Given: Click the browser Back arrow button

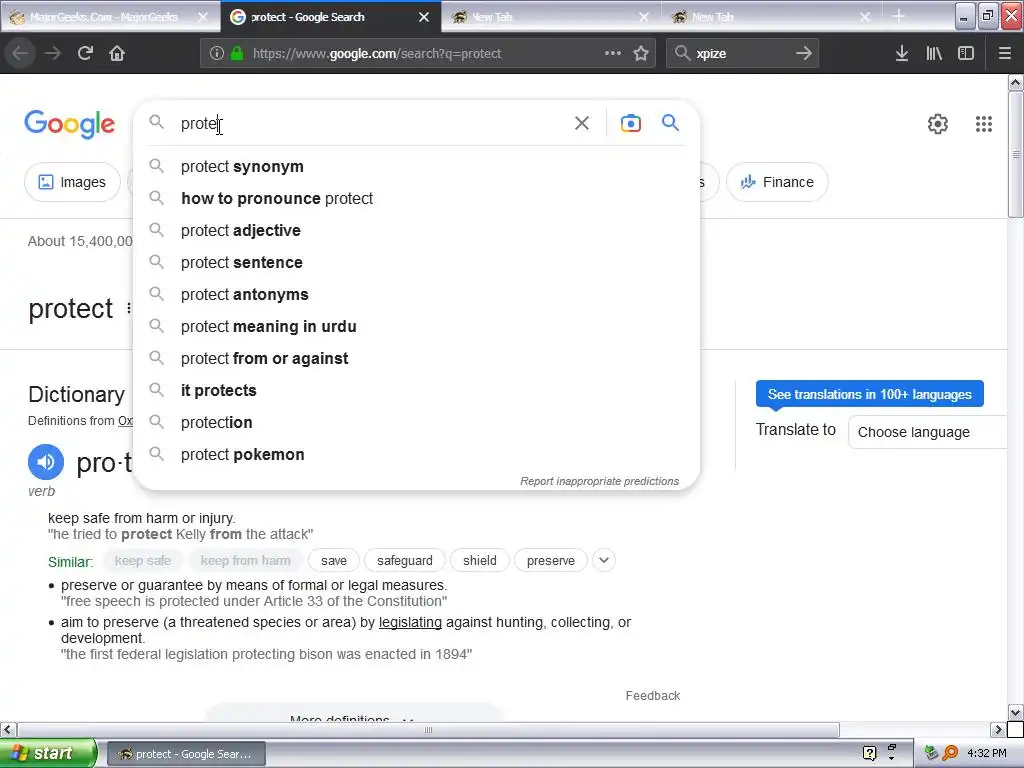Looking at the screenshot, I should pos(20,53).
